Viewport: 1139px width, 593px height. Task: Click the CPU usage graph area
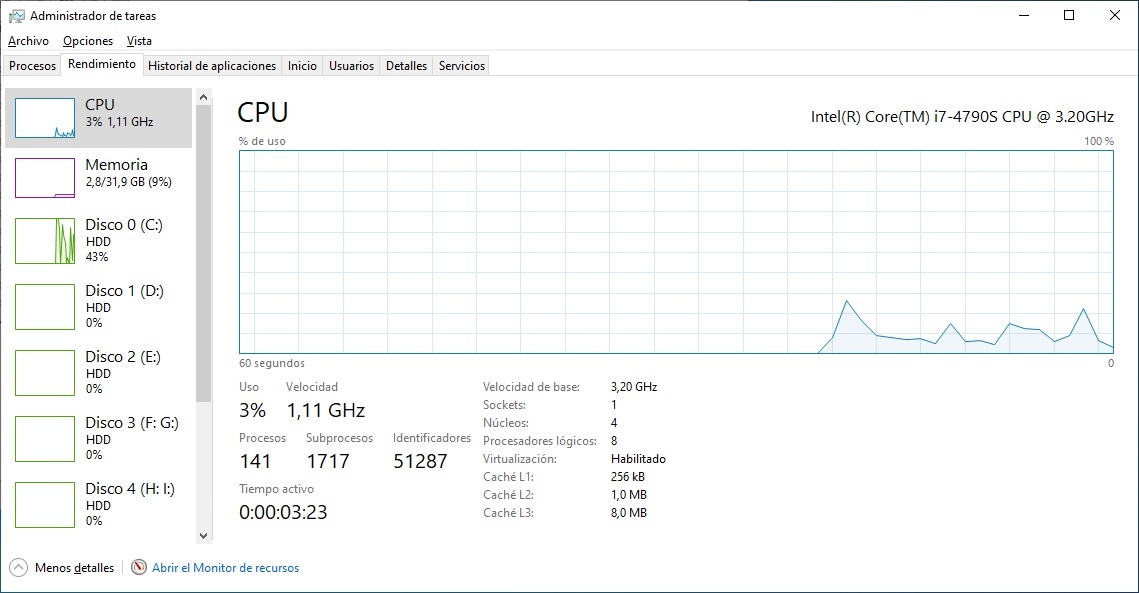pyautogui.click(x=675, y=252)
